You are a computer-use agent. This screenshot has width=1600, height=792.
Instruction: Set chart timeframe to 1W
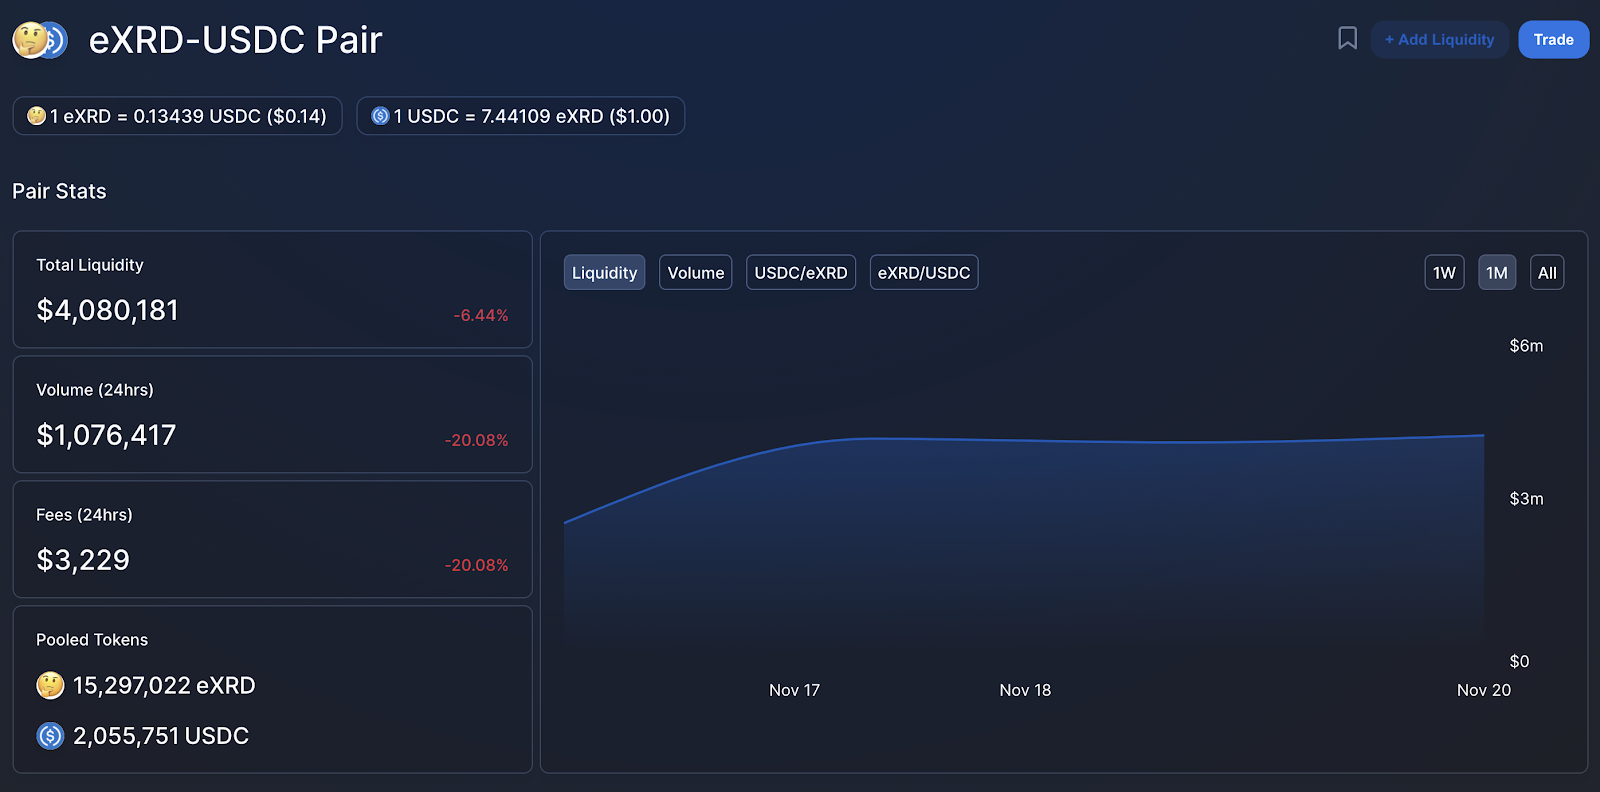tap(1444, 273)
